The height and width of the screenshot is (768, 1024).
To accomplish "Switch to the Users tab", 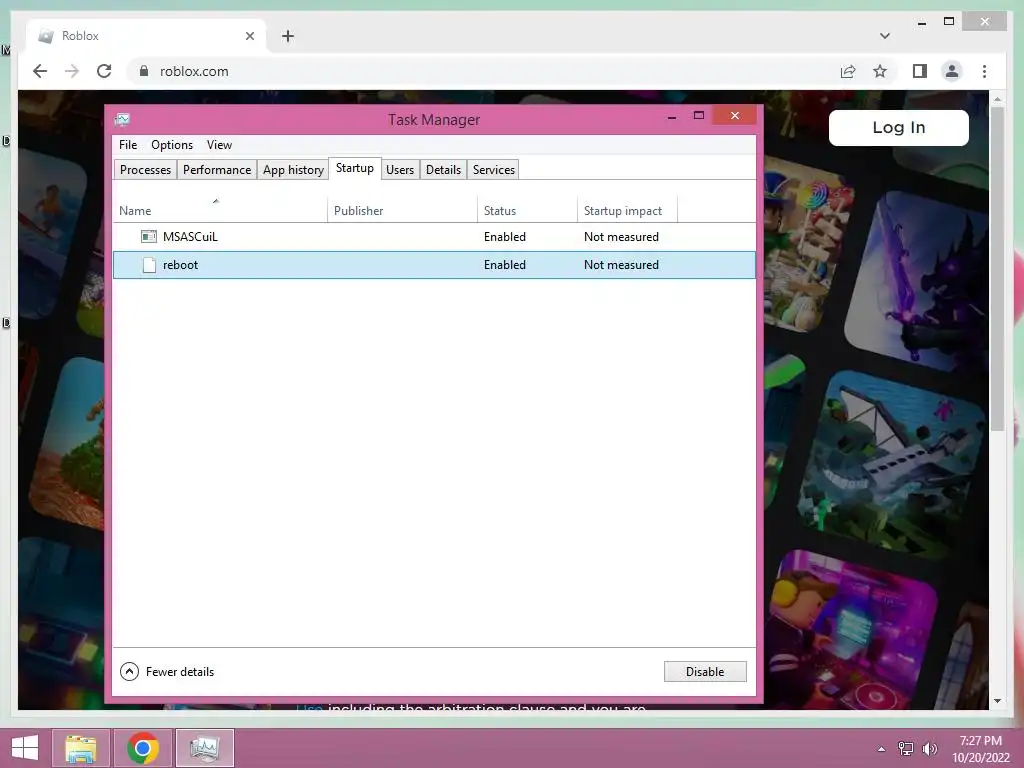I will coord(400,170).
